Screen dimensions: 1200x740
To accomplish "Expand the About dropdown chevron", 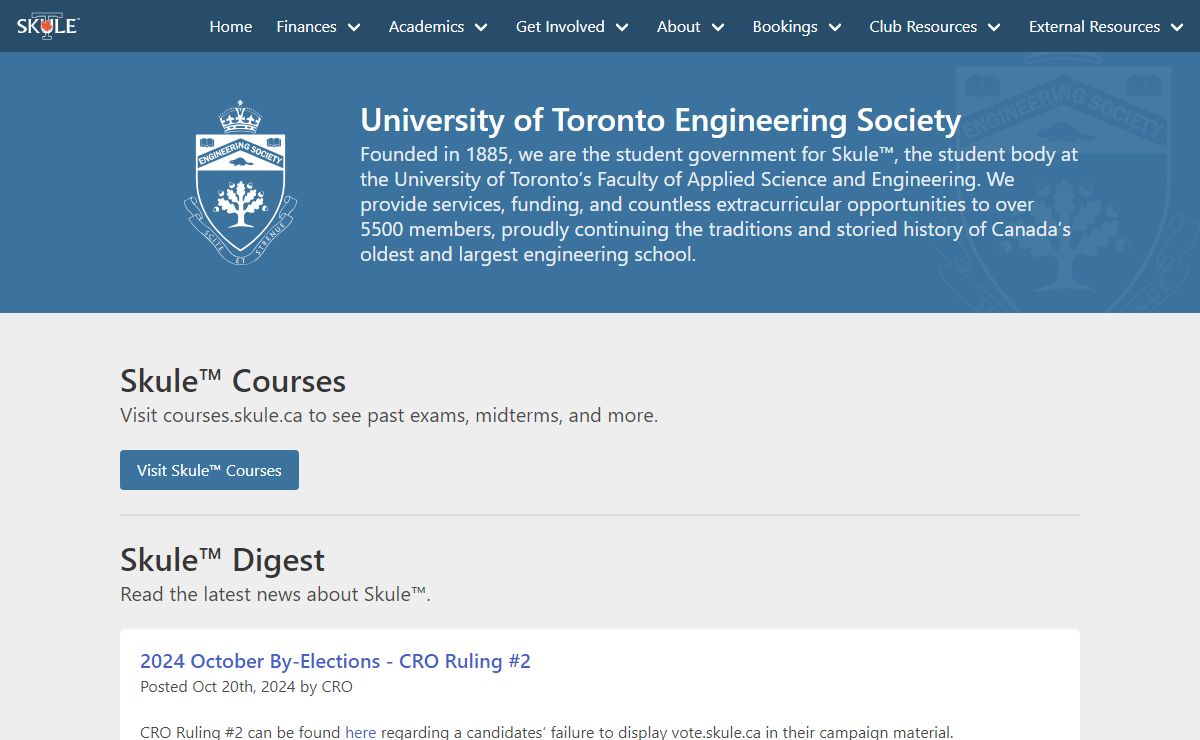I will point(718,28).
